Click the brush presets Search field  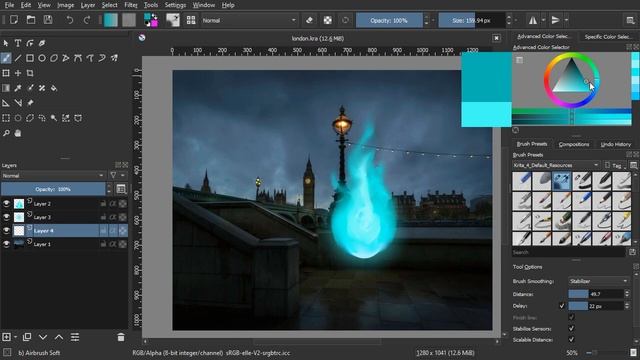pyautogui.click(x=569, y=252)
